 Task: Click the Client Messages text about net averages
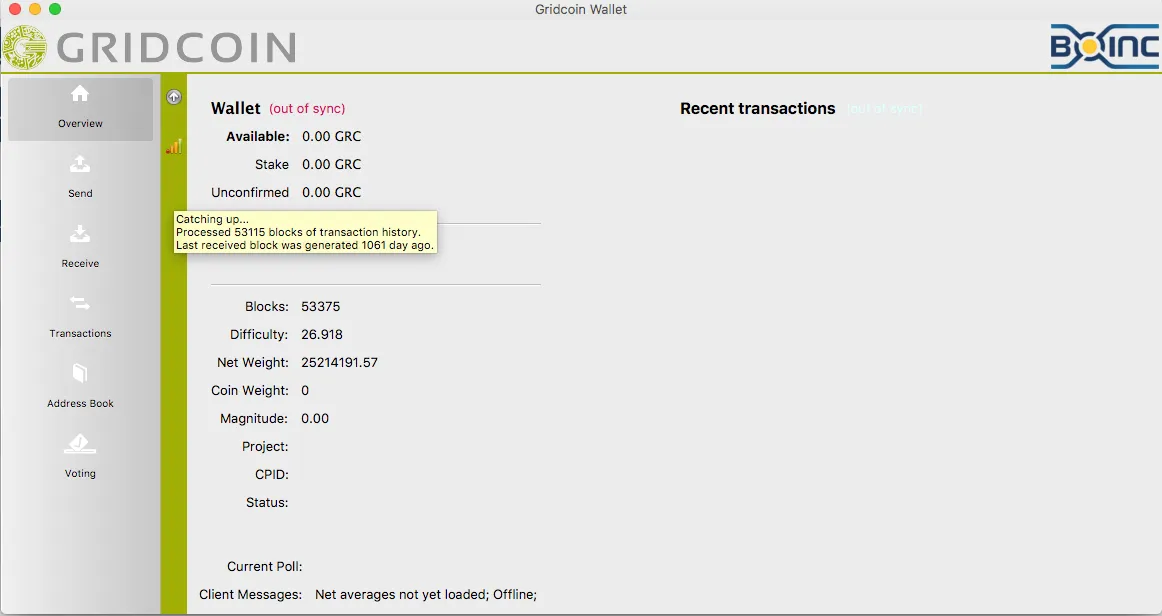coord(425,595)
